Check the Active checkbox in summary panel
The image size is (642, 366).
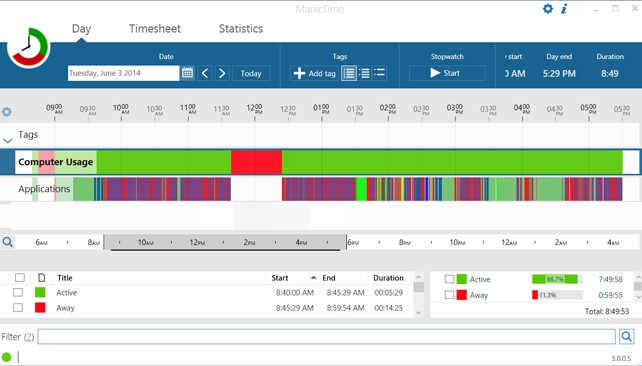click(x=449, y=279)
